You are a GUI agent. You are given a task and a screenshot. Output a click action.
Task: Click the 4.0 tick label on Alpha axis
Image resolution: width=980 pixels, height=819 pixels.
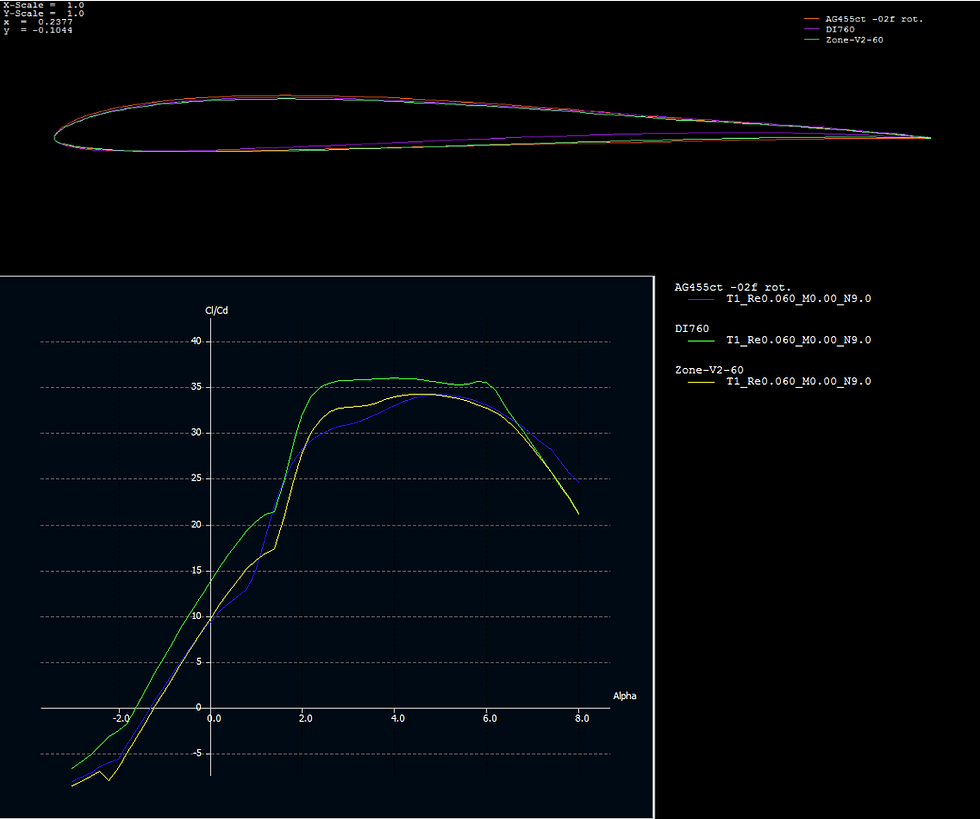click(x=398, y=718)
